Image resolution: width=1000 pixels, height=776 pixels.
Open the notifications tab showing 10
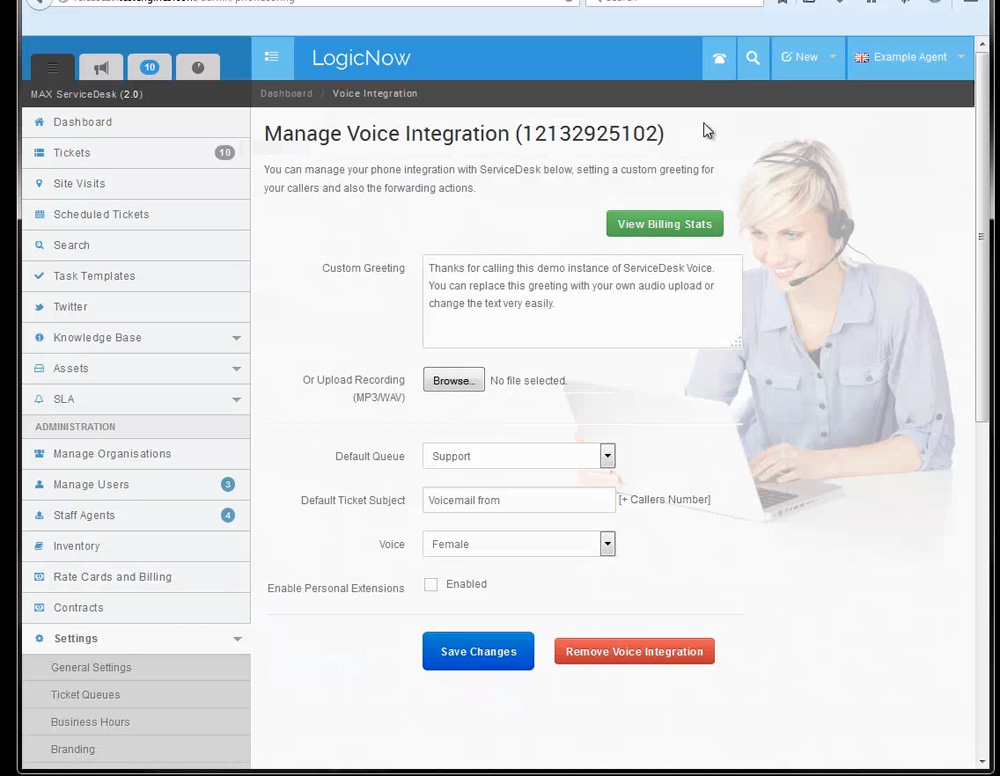[149, 67]
